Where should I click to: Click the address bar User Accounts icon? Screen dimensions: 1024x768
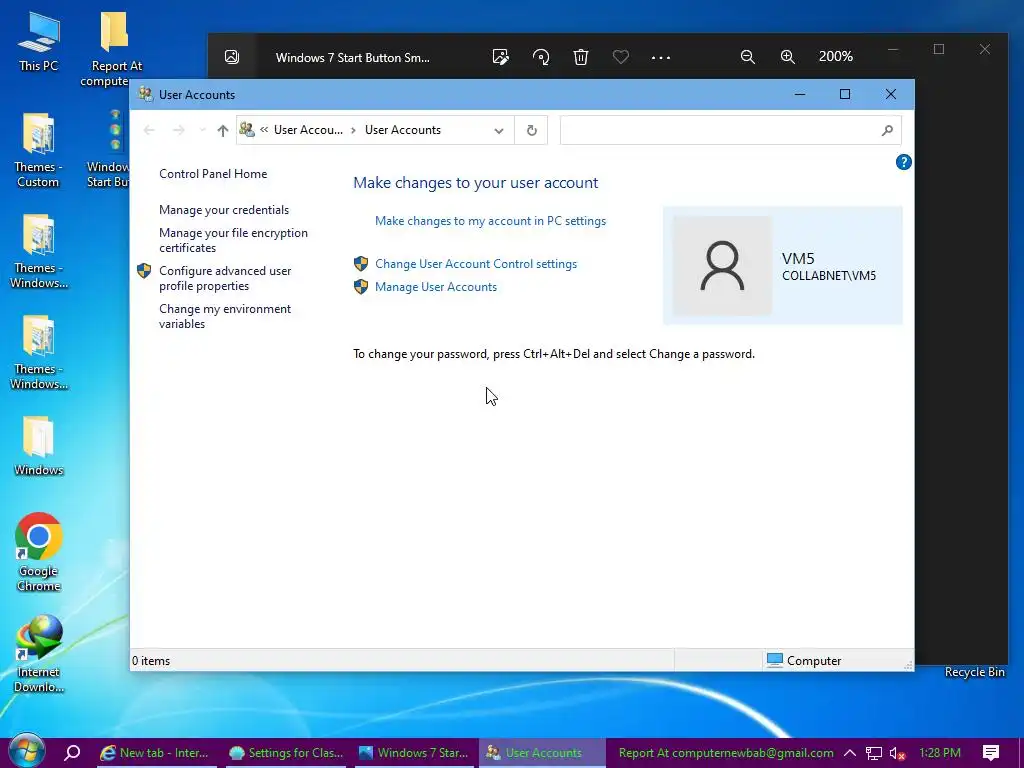click(x=247, y=129)
